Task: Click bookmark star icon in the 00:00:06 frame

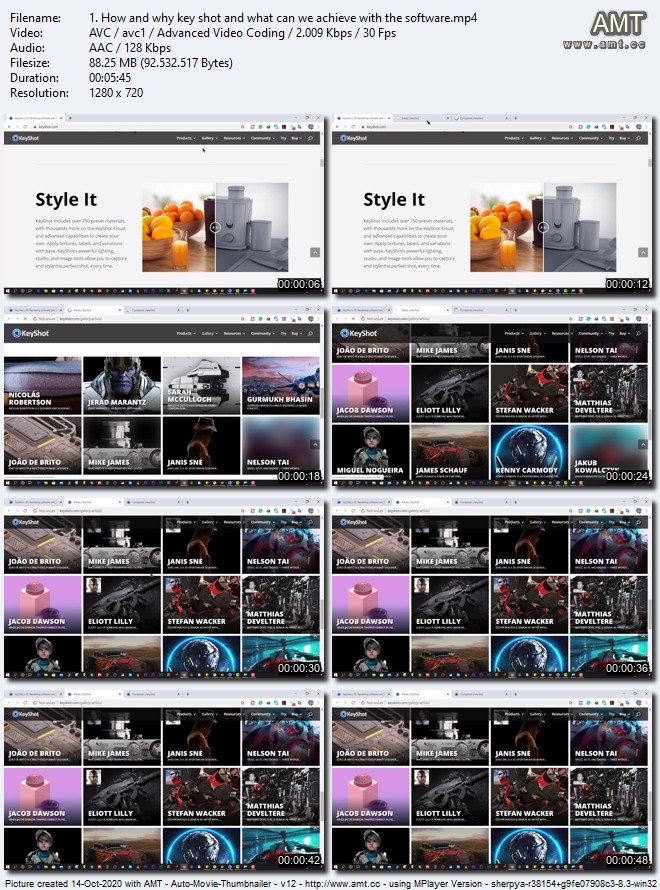Action: [243, 127]
